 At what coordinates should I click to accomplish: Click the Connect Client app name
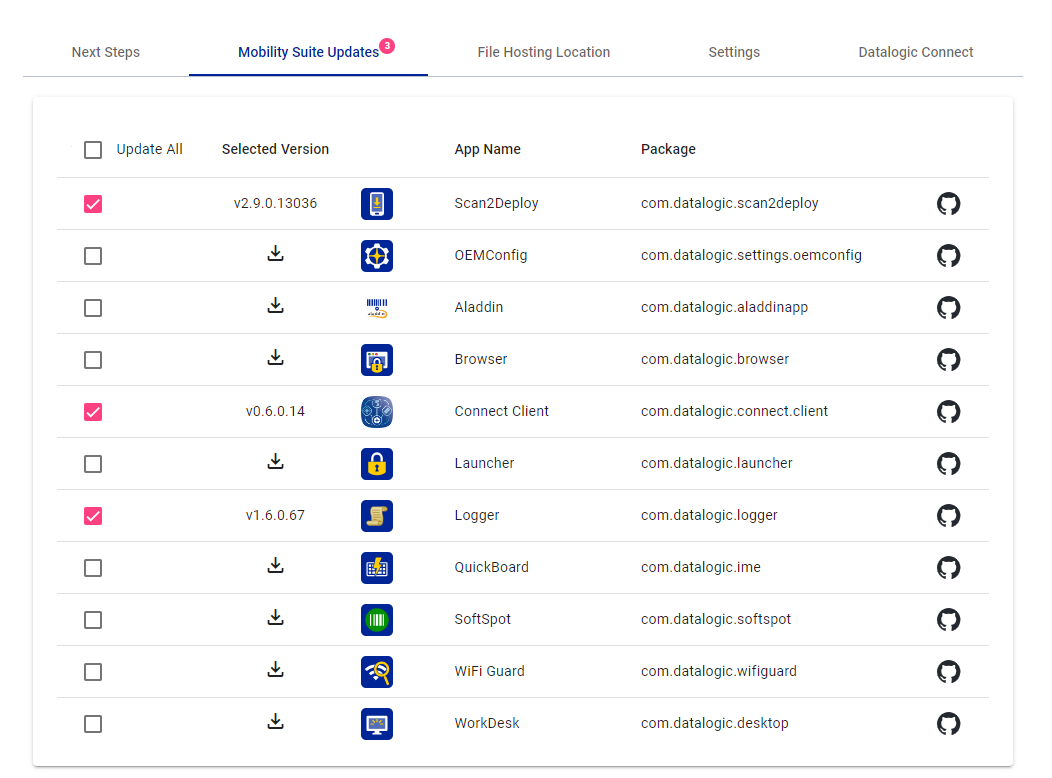501,411
